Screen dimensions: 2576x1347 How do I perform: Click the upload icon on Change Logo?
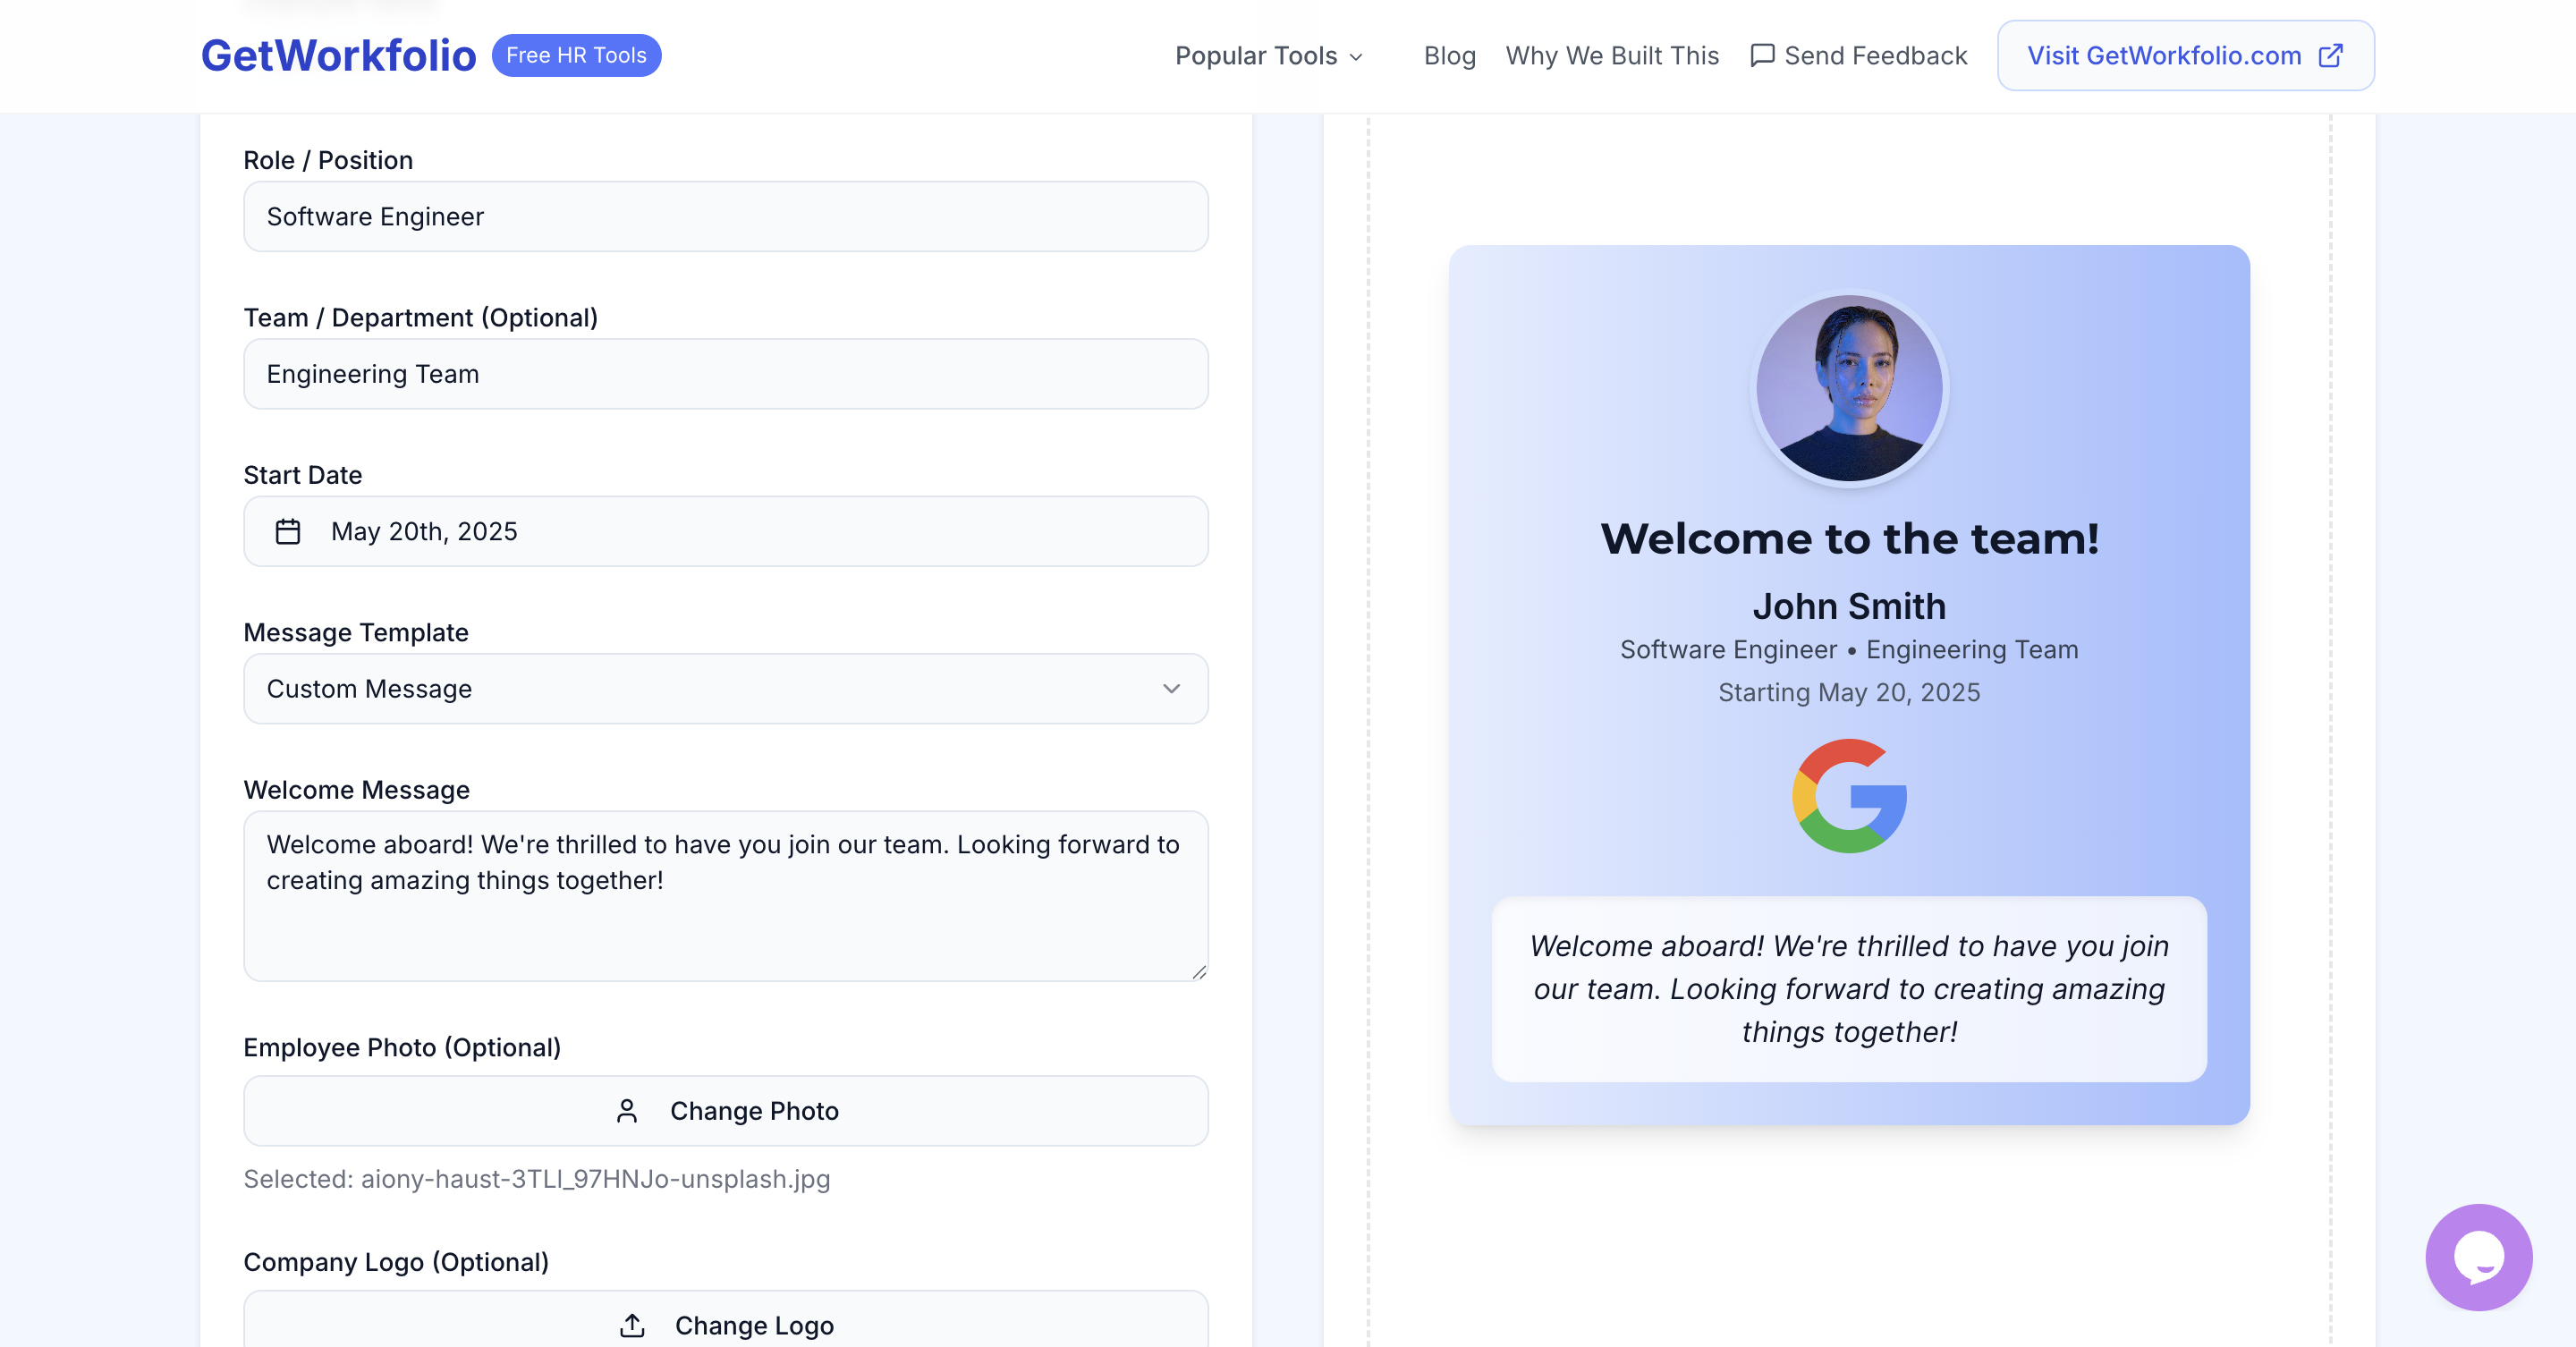click(x=632, y=1325)
